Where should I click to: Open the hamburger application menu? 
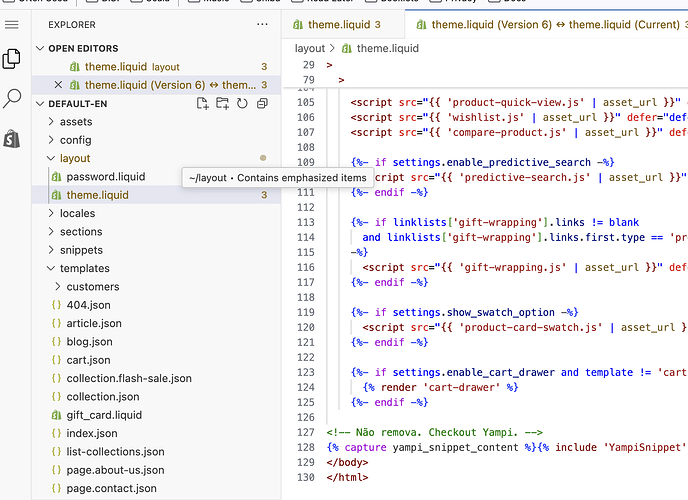point(12,25)
